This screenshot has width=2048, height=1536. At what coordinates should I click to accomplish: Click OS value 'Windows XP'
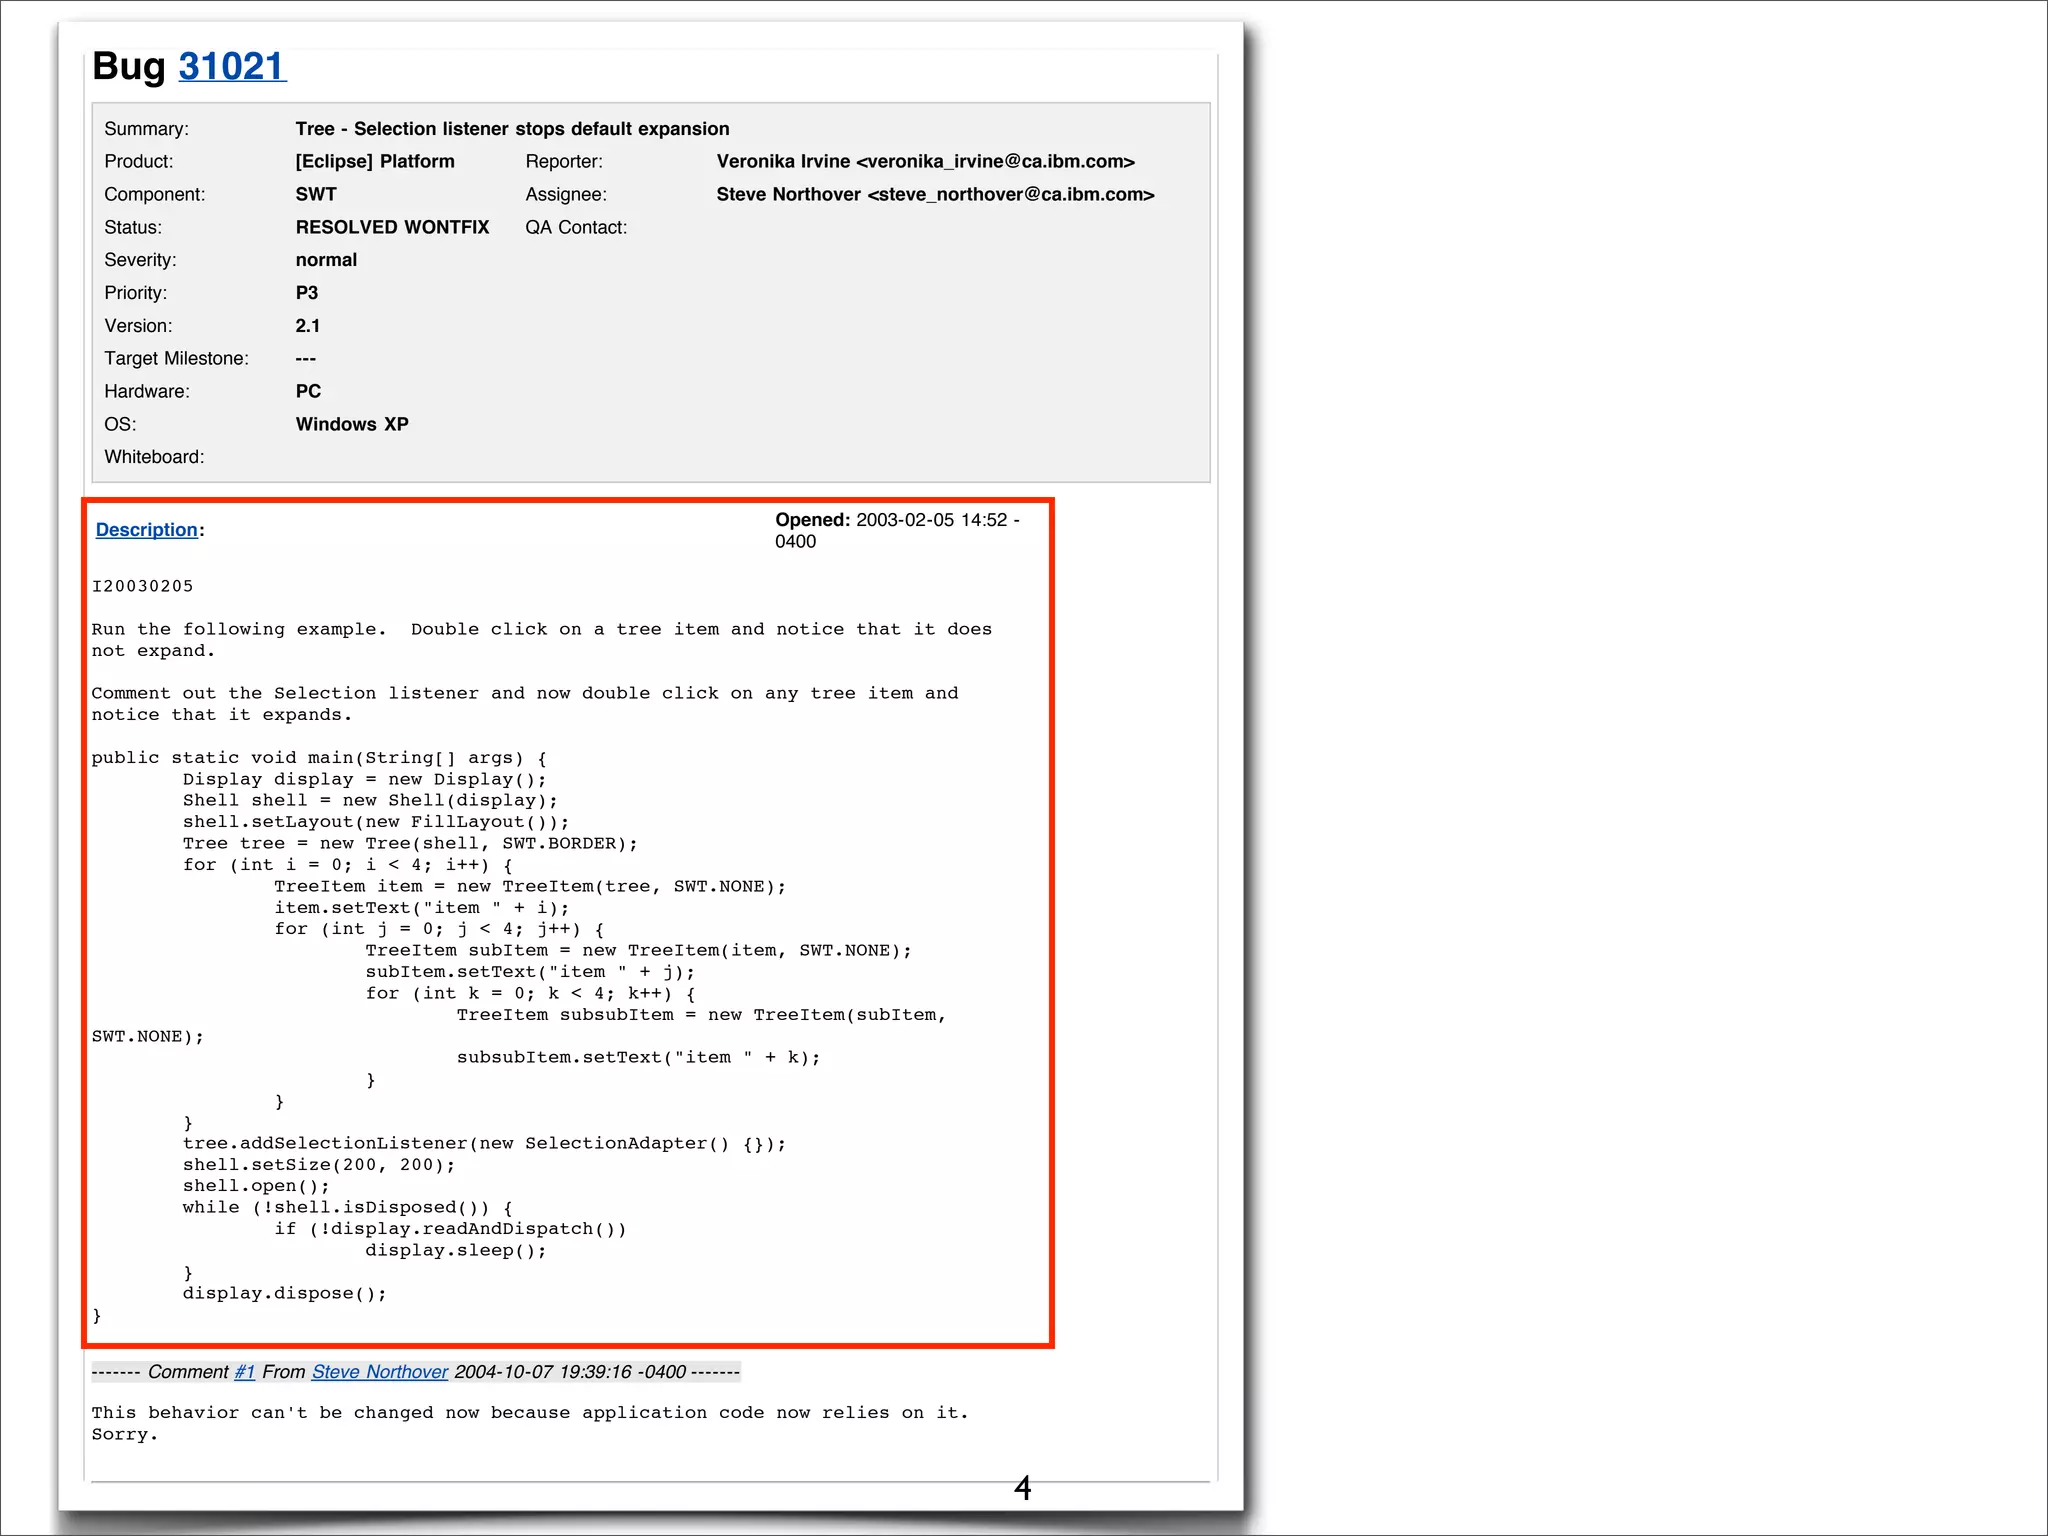[352, 425]
